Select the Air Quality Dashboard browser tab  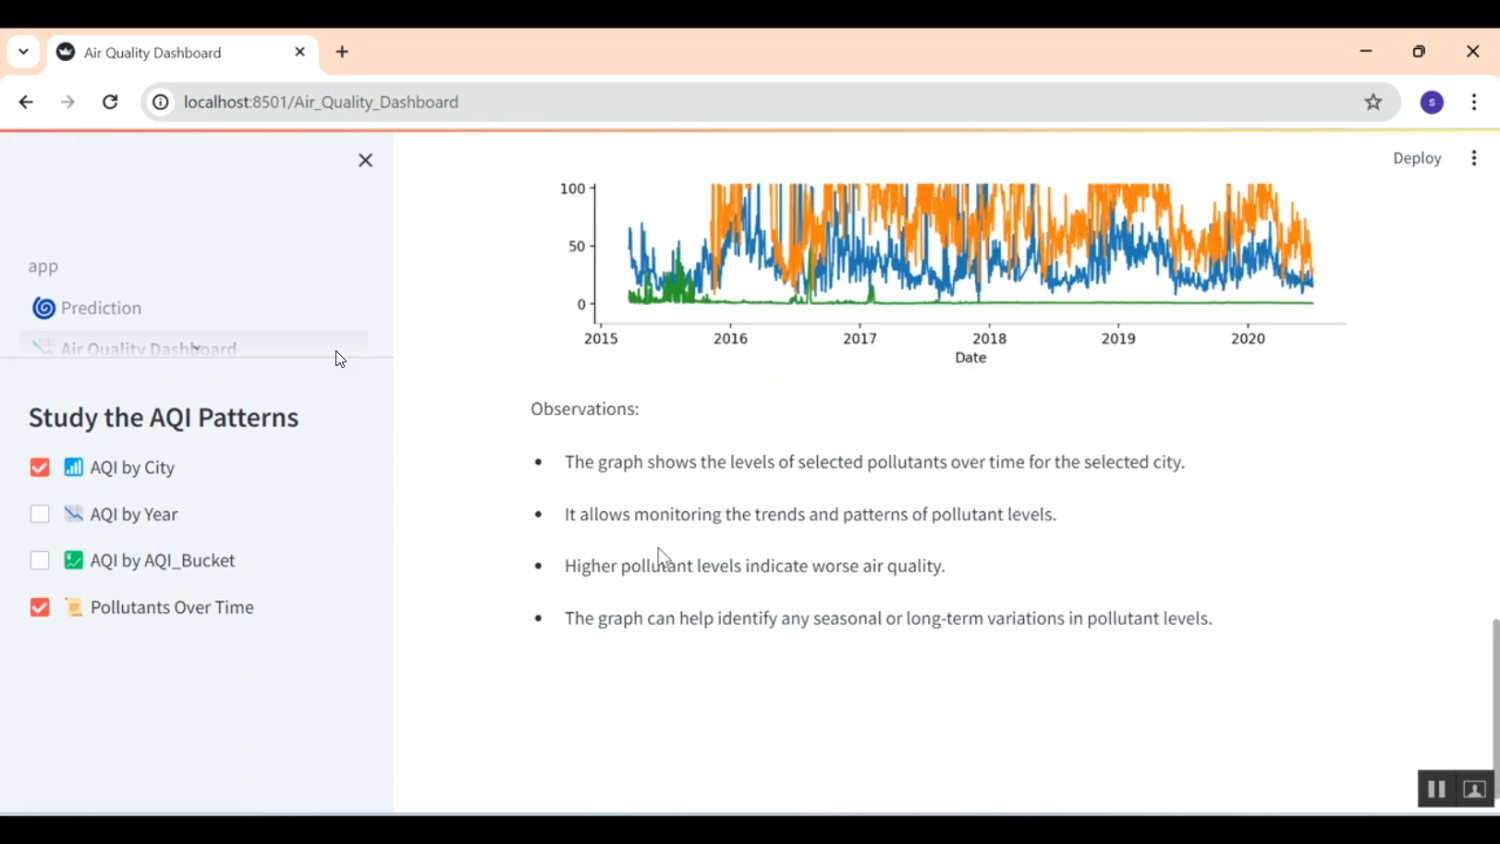pos(170,53)
